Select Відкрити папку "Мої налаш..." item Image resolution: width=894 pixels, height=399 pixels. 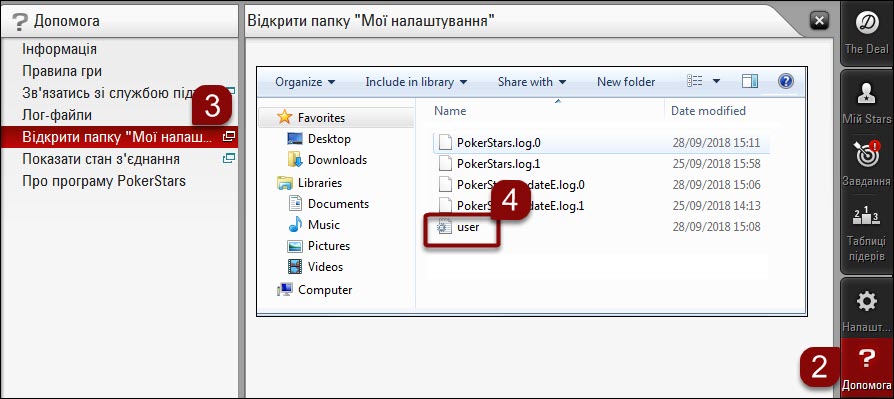(119, 137)
